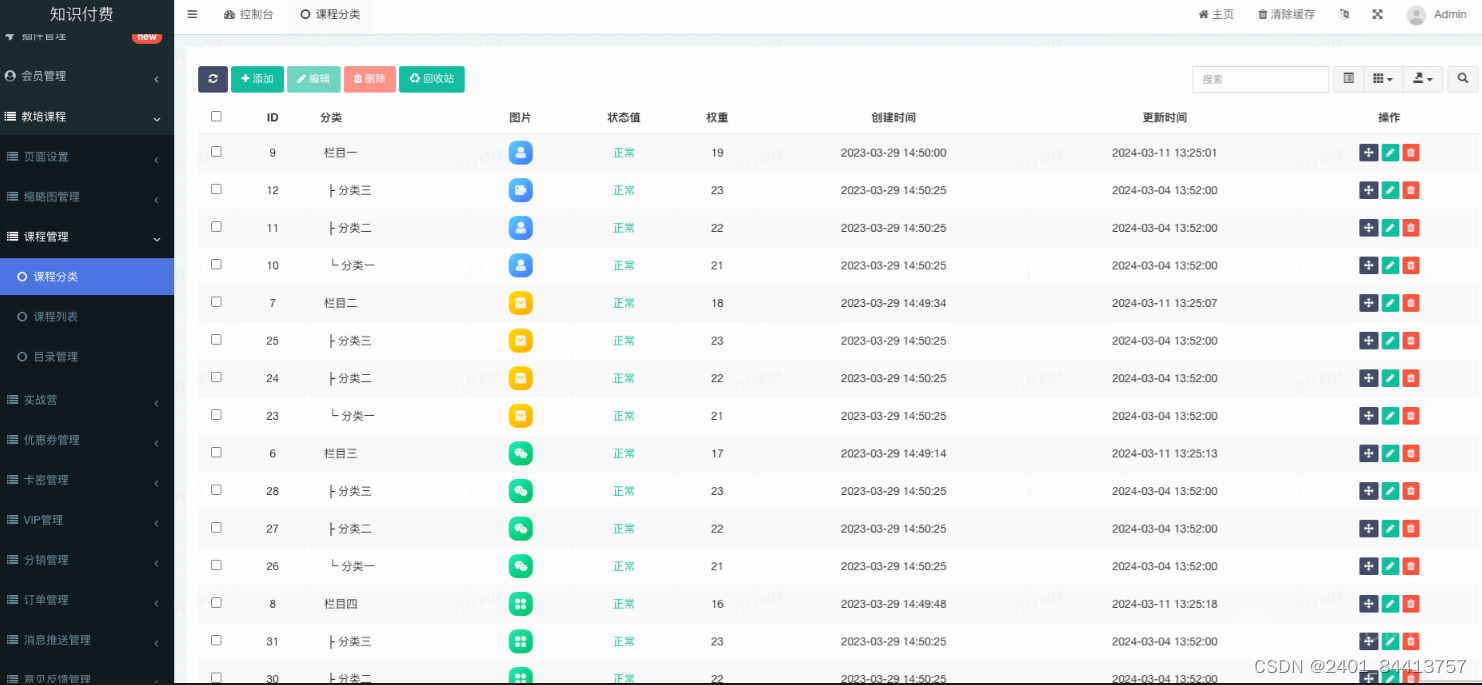1482x685 pixels.
Task: Select 课程列表 in the sidebar
Action: (x=87, y=316)
